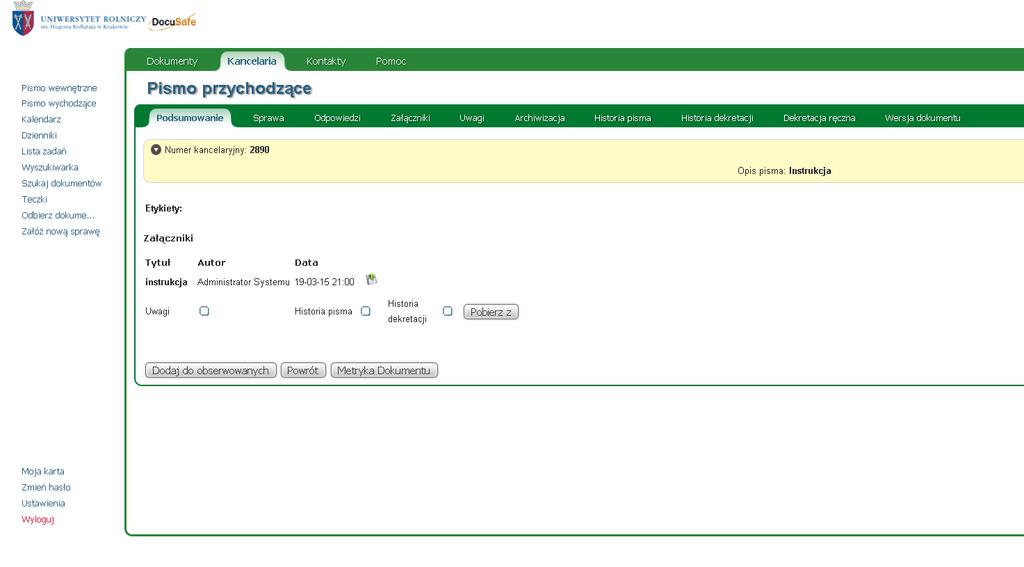Open Pismo wewnętrzne sidebar link
Viewport: 1024px width, 567px height.
(59, 88)
